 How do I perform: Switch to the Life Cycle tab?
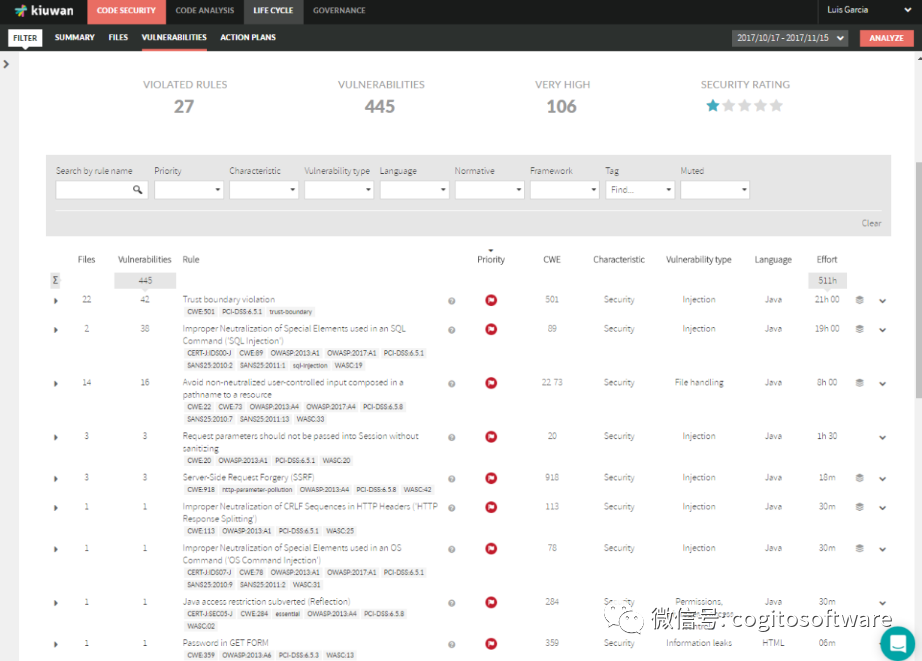point(273,11)
